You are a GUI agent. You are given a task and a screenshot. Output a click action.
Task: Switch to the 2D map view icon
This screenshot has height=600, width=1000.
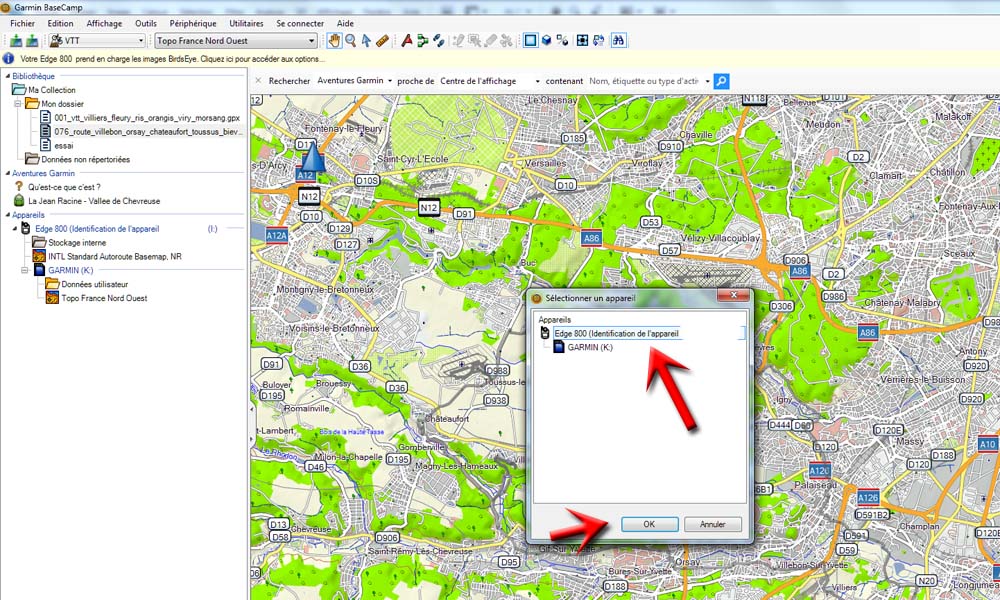(530, 41)
